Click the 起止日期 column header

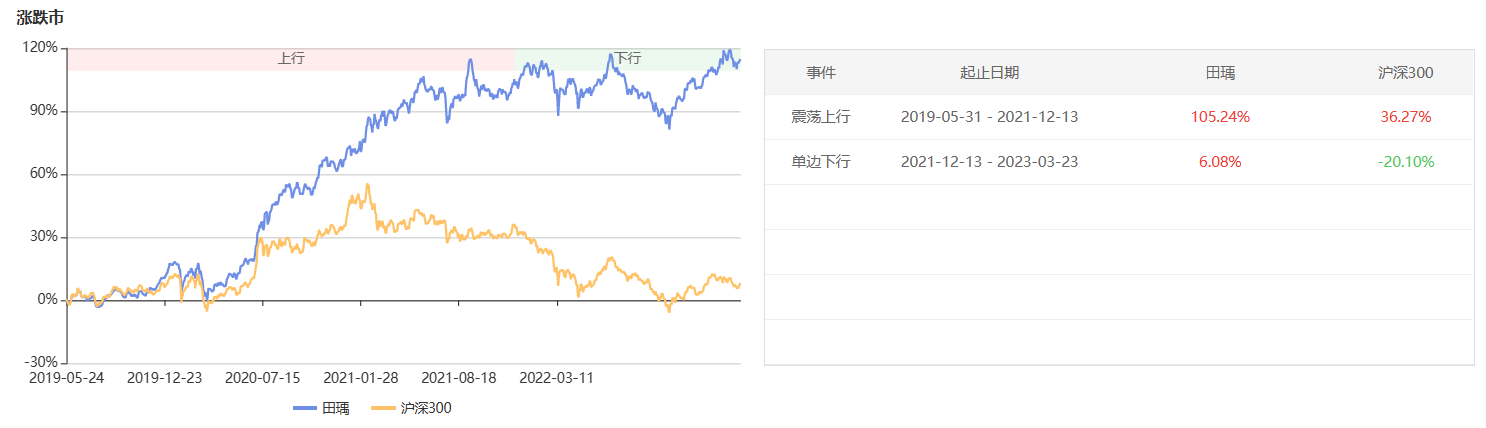coord(989,72)
